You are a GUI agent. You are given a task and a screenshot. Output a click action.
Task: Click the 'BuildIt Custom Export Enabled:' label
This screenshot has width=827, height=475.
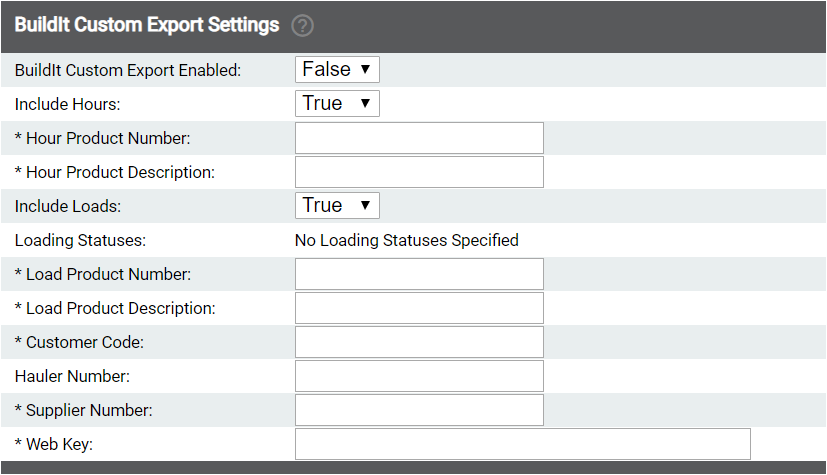click(x=128, y=70)
